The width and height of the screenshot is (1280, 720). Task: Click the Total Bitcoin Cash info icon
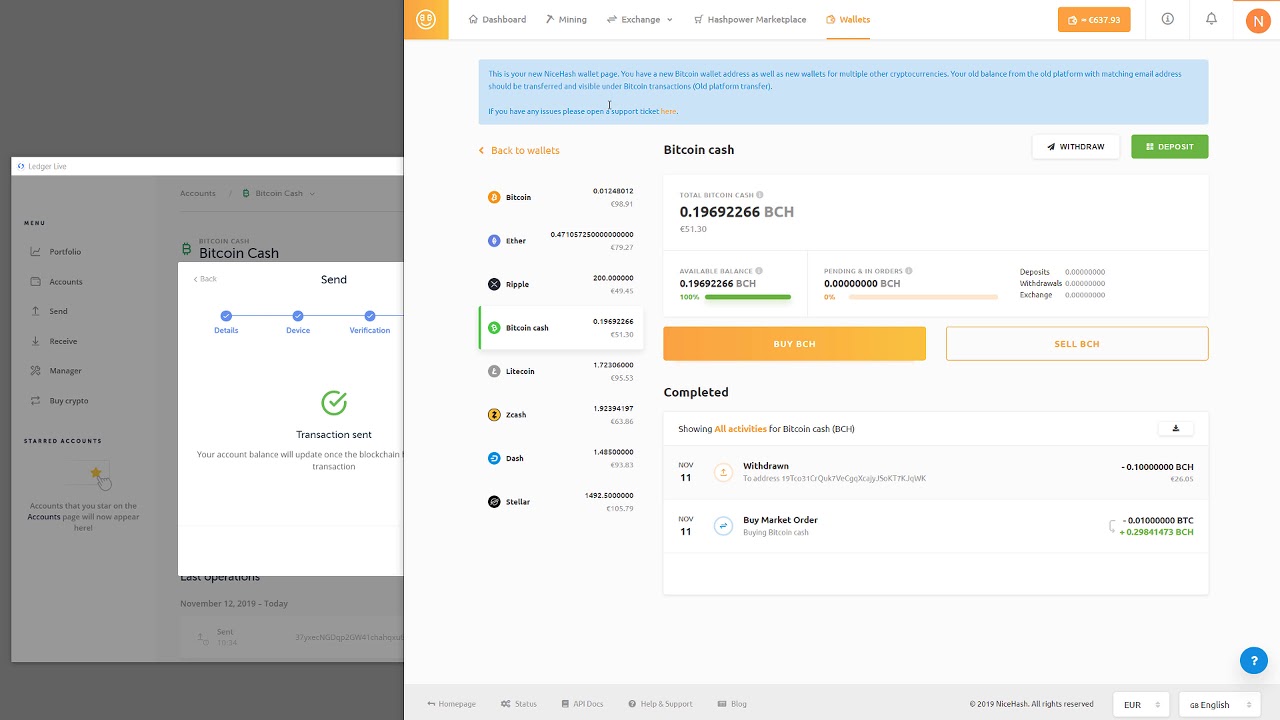[760, 195]
